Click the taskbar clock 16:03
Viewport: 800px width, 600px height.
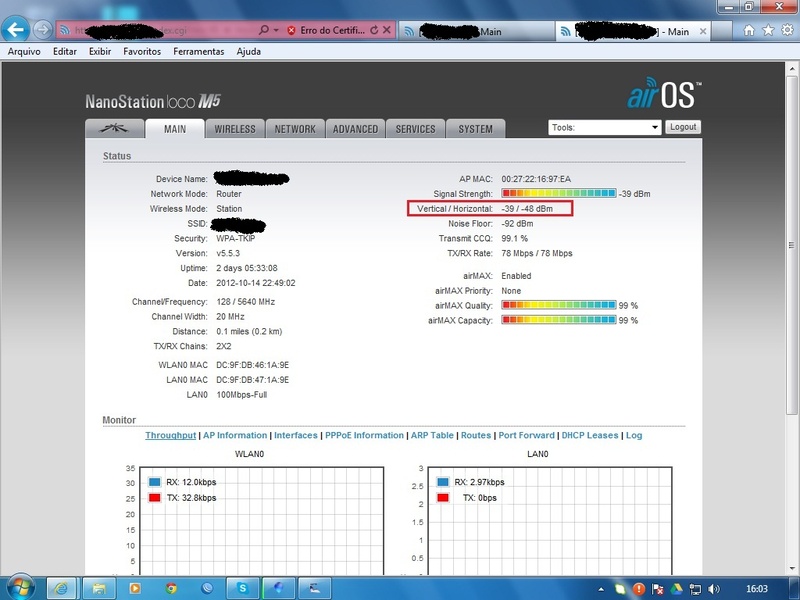(757, 589)
